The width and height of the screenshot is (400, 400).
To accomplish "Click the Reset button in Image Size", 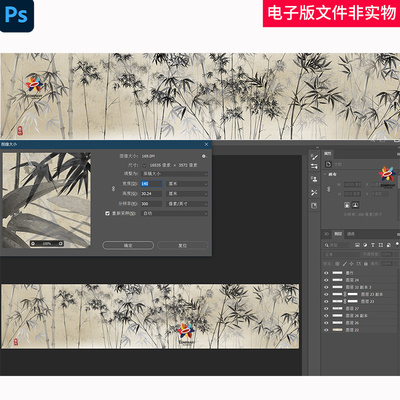I will click(183, 245).
